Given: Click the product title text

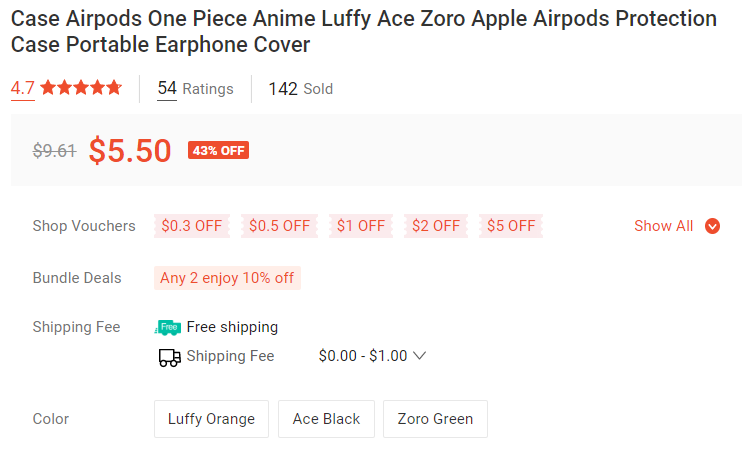Looking at the screenshot, I should tap(364, 31).
